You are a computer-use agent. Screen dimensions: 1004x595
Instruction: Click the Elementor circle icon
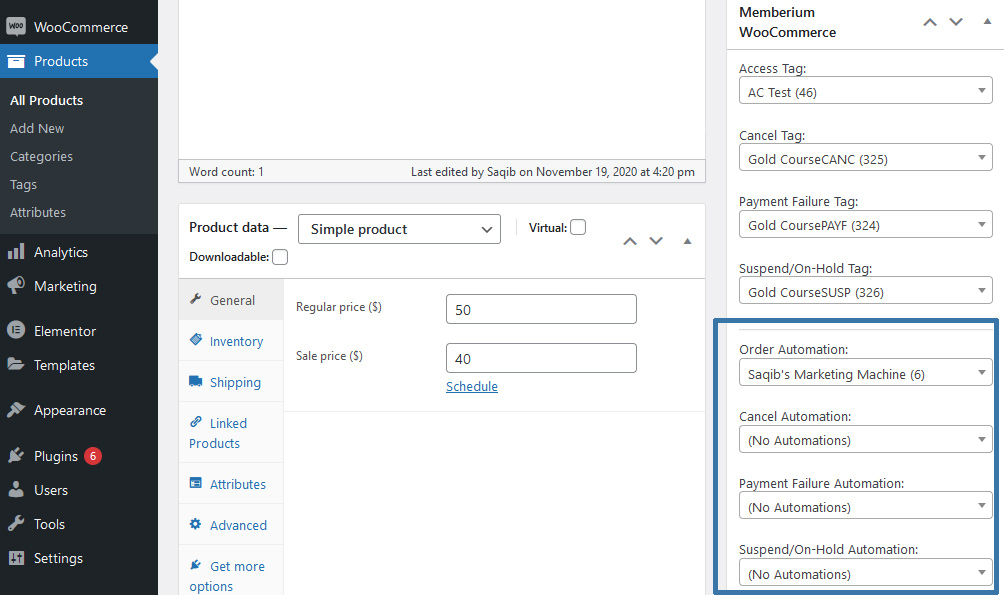coord(16,330)
